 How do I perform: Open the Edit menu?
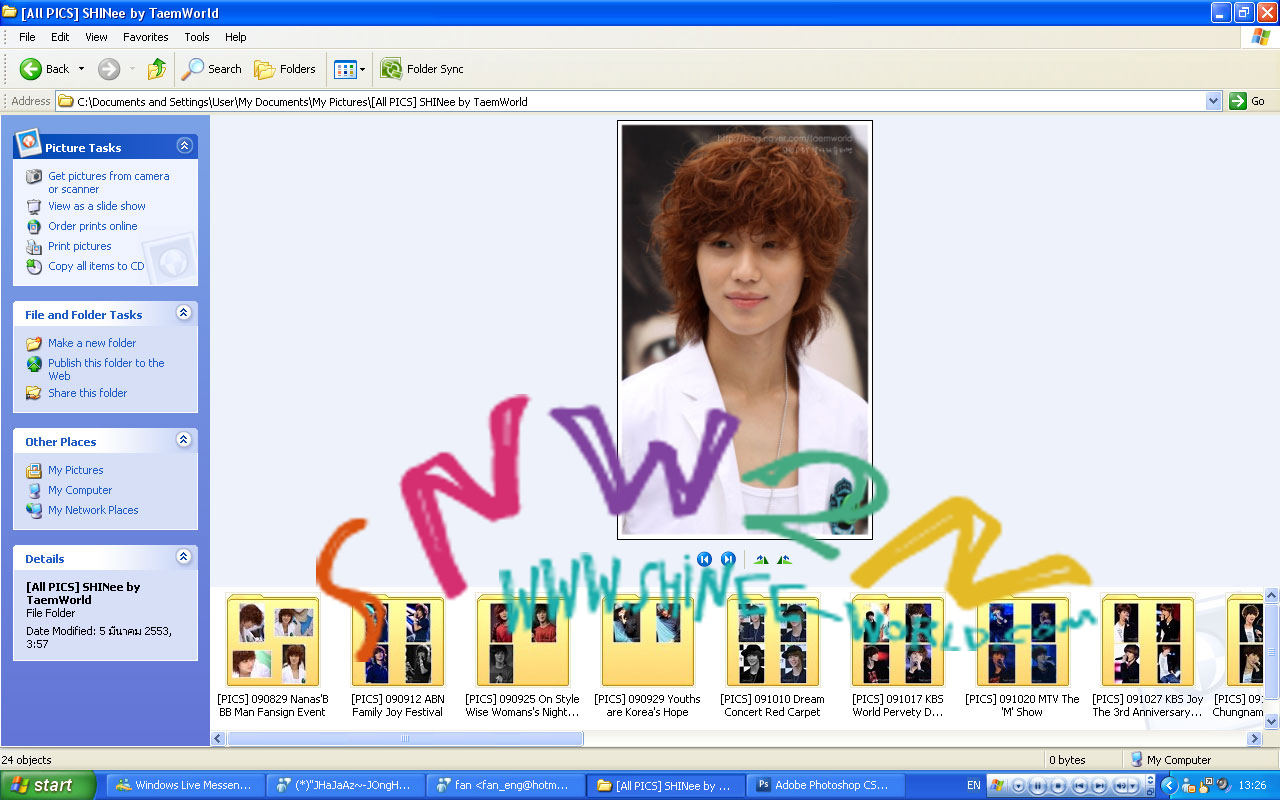click(x=60, y=37)
